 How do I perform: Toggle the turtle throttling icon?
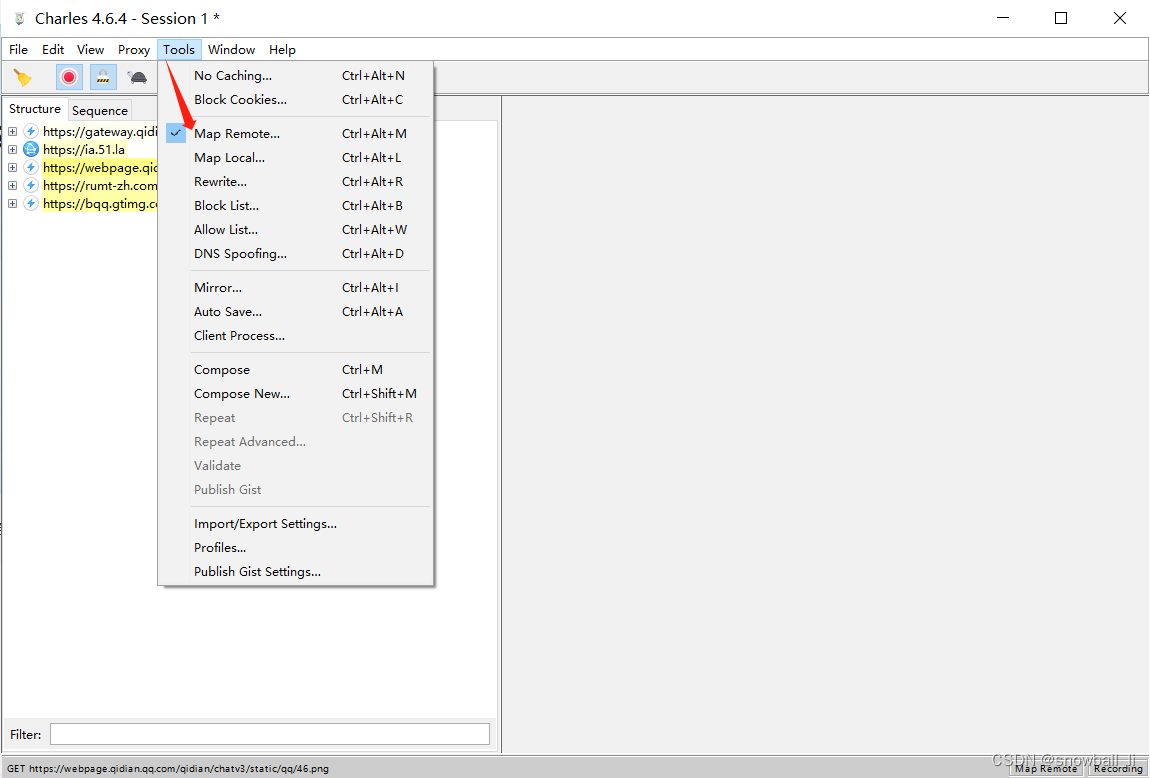coord(136,77)
